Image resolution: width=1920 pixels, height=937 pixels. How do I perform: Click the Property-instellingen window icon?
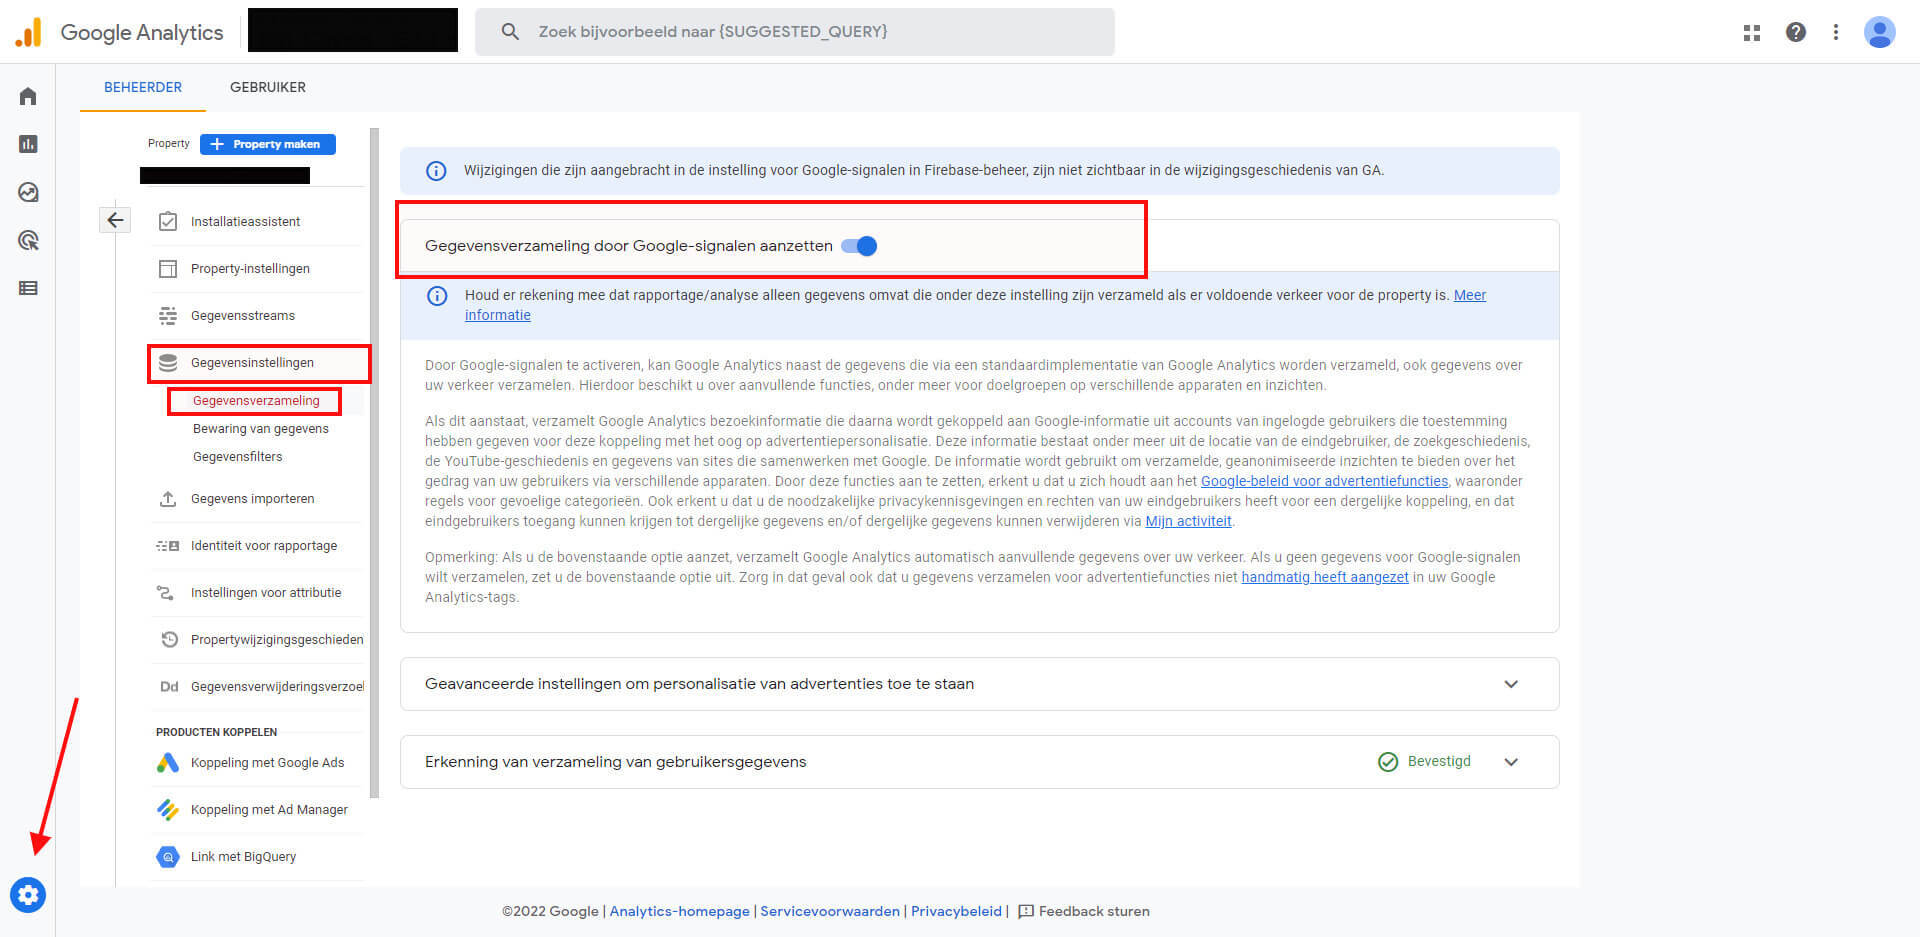point(168,268)
